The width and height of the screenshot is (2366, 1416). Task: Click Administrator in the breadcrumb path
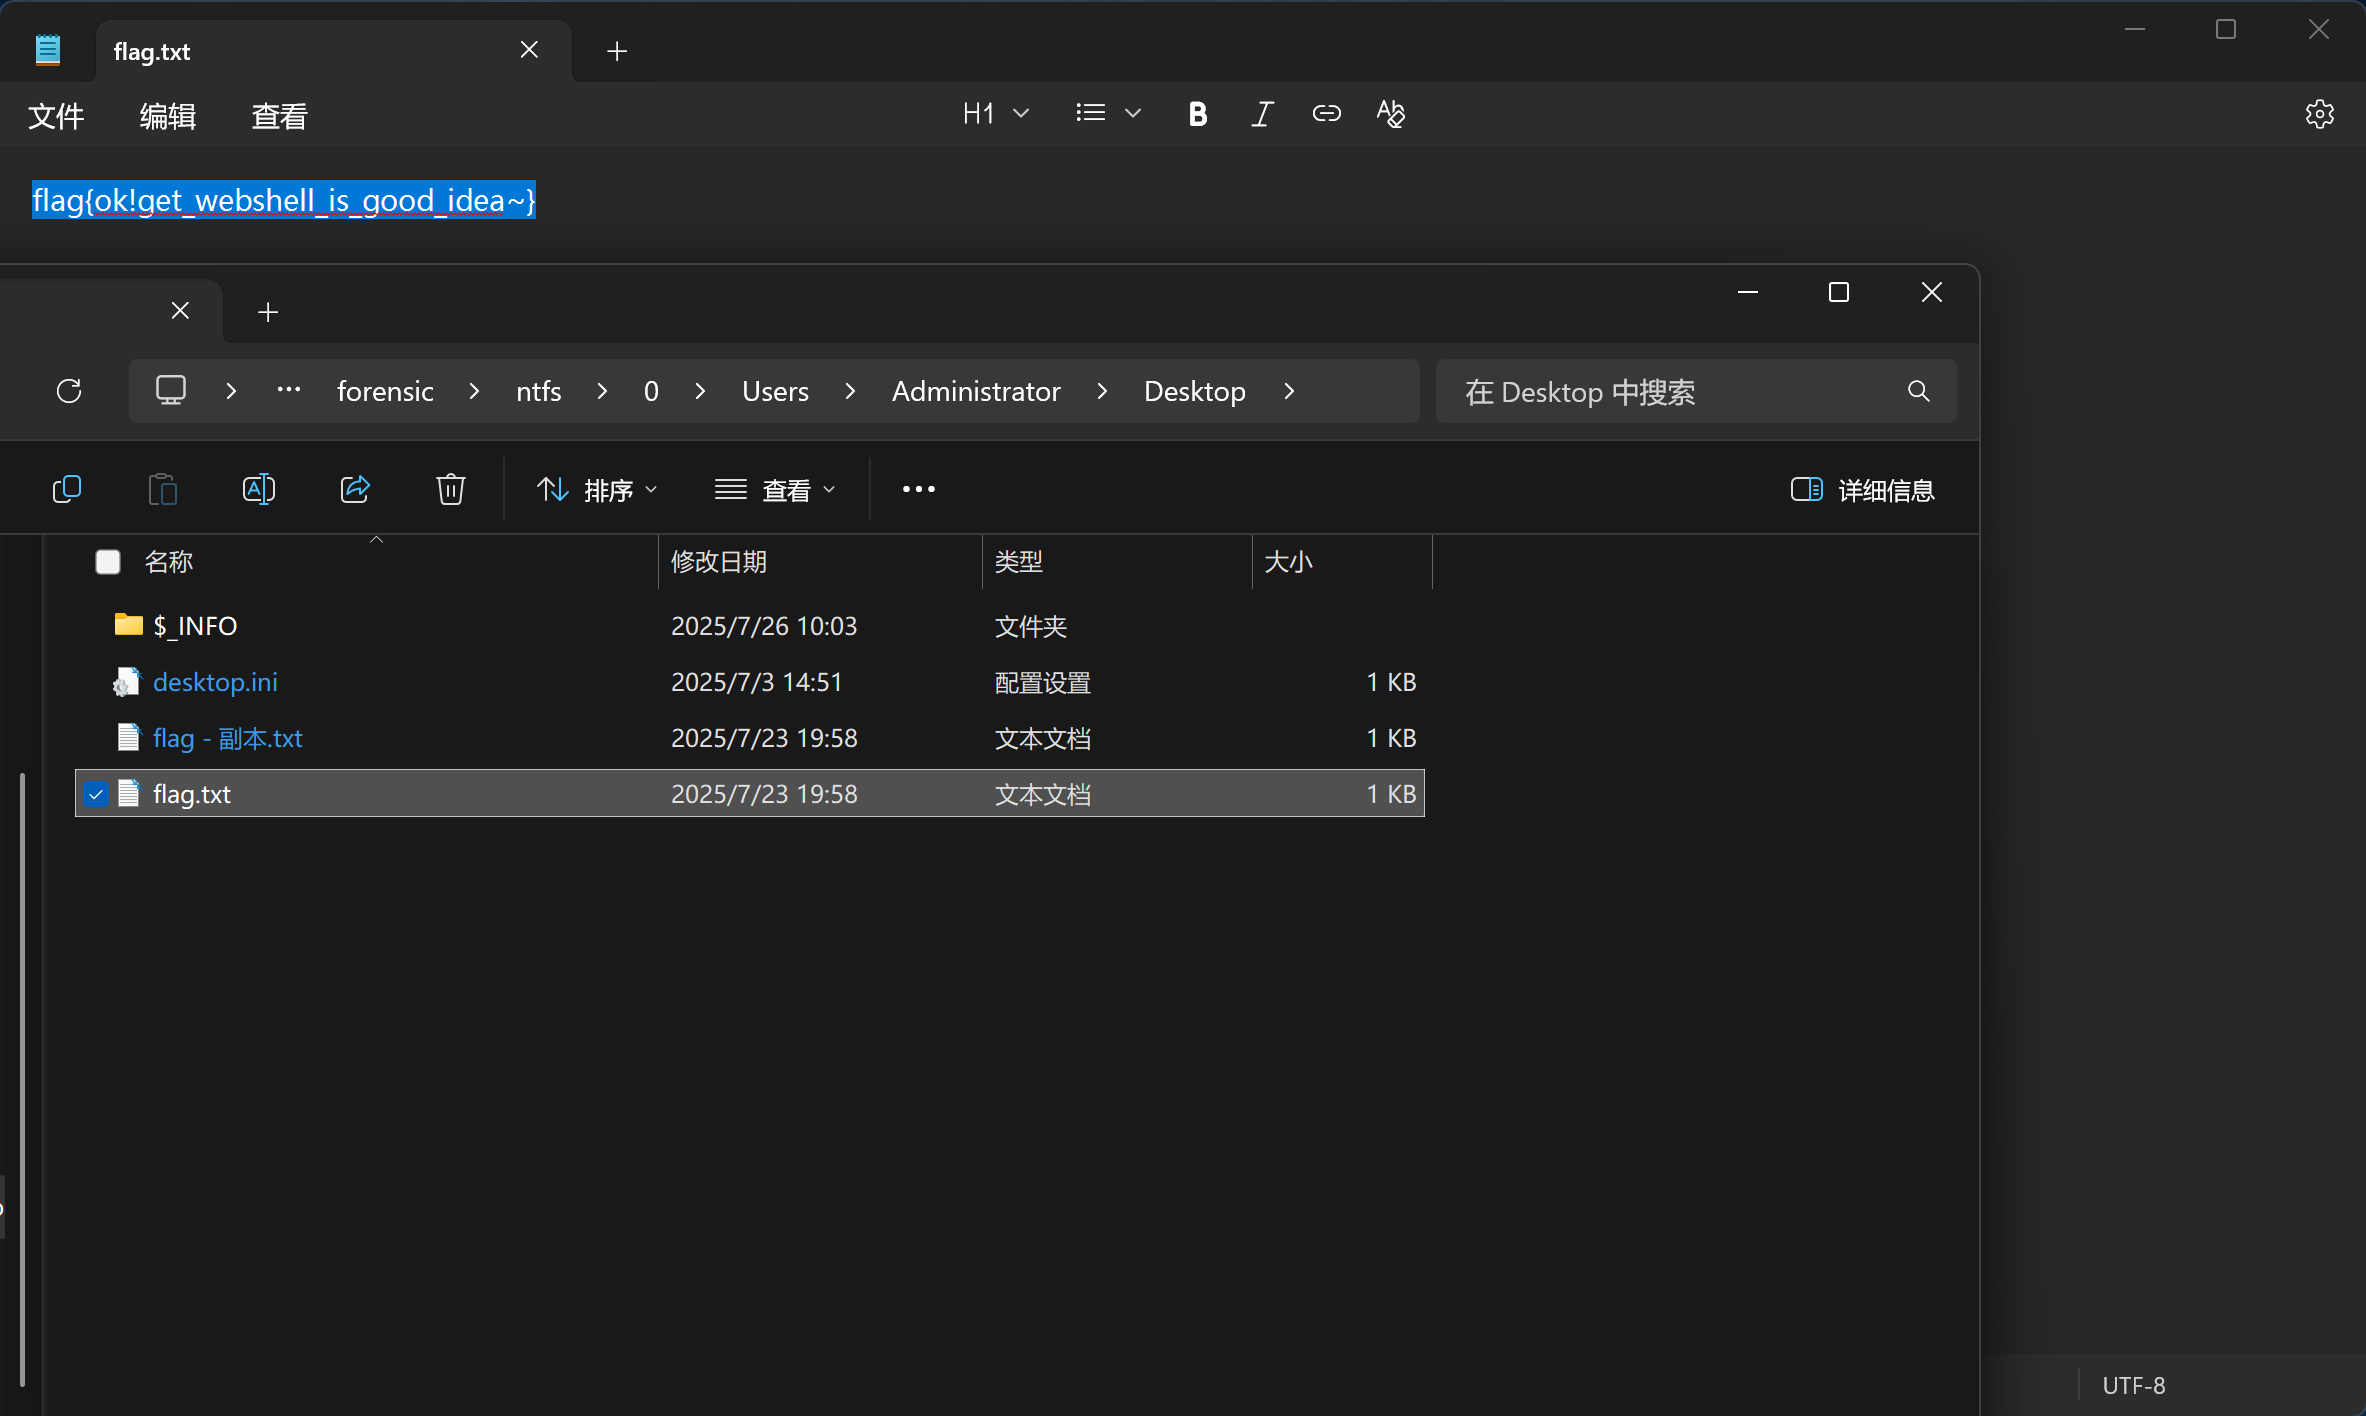coord(975,391)
